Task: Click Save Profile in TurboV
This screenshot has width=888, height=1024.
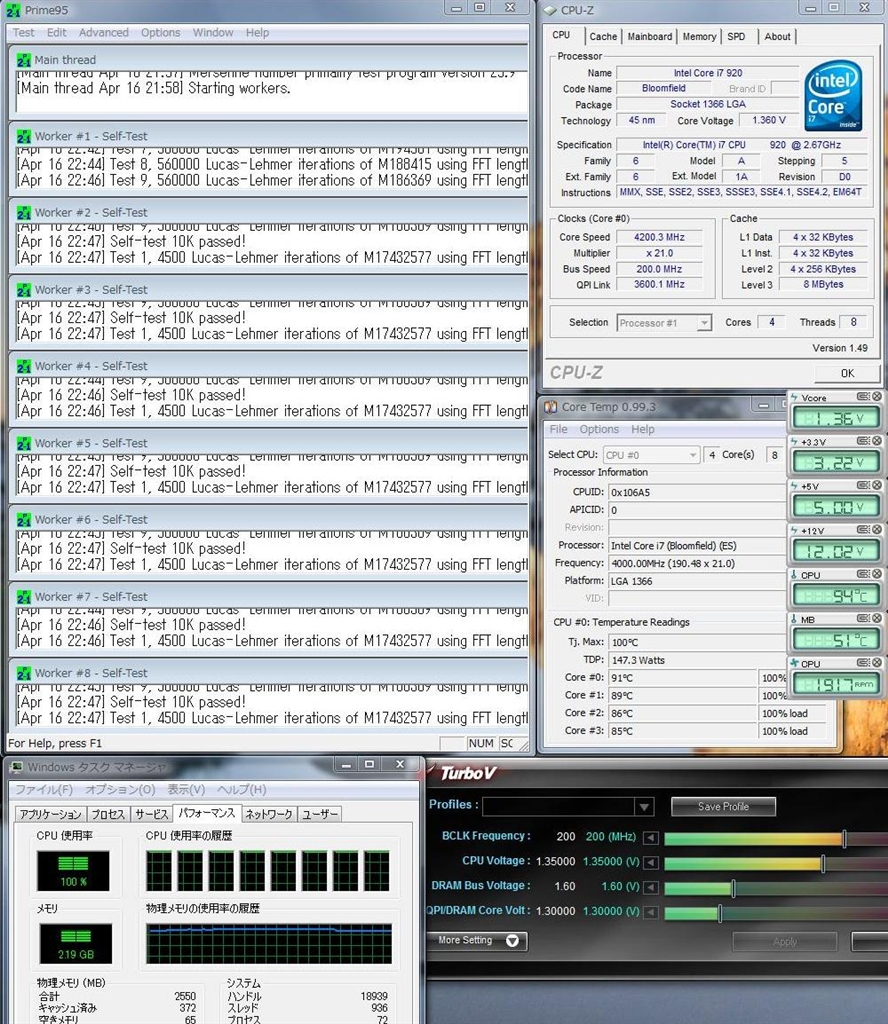Action: tap(723, 807)
